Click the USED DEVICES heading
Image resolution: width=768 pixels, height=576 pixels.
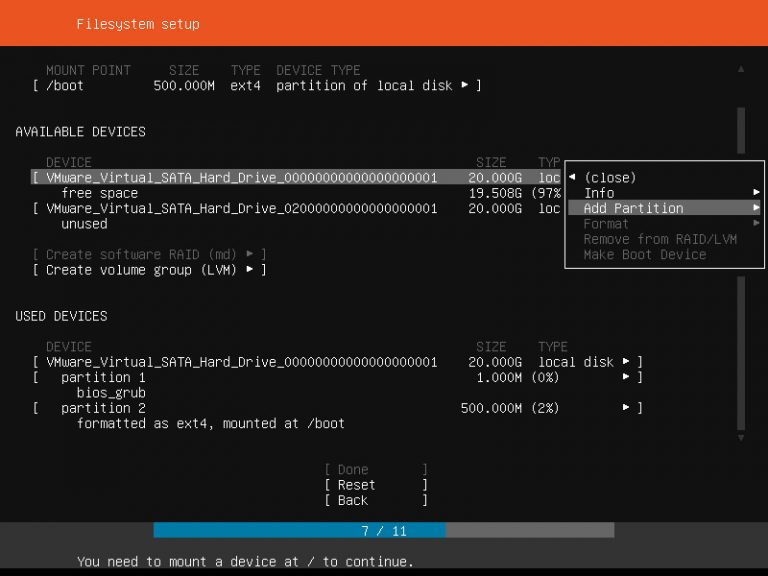(x=61, y=316)
